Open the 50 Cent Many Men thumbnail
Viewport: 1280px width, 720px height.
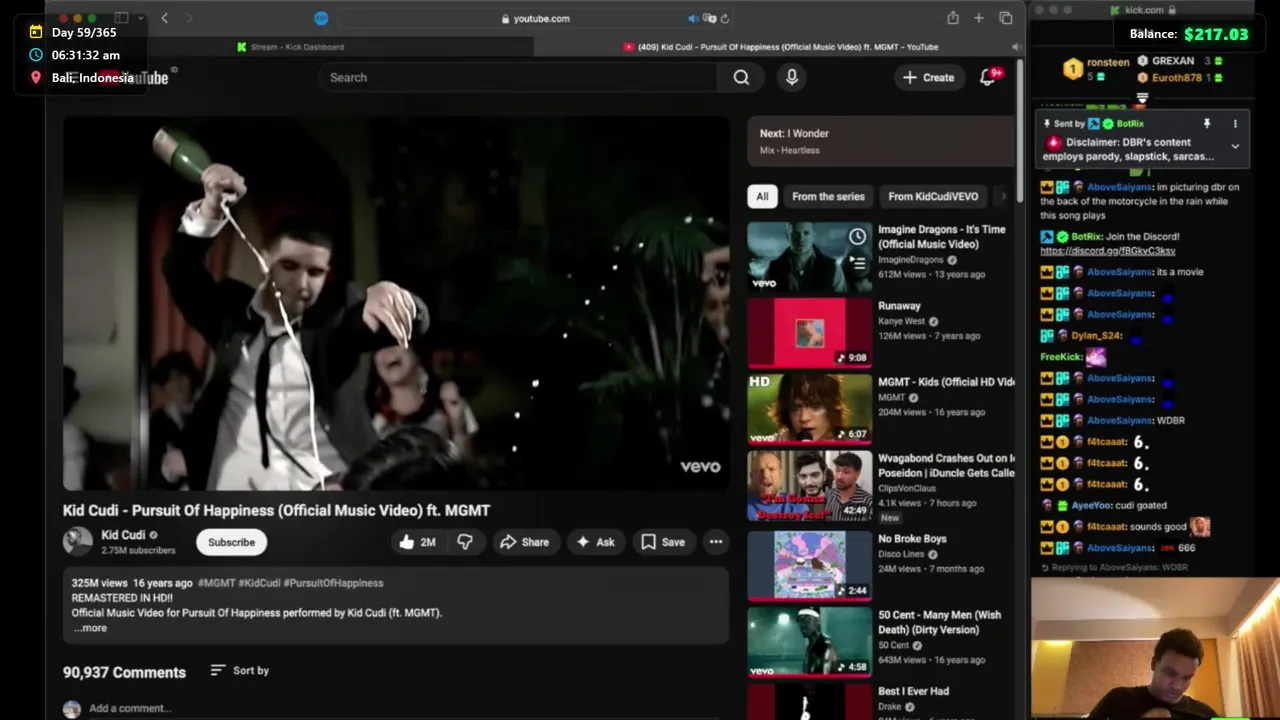click(810, 642)
